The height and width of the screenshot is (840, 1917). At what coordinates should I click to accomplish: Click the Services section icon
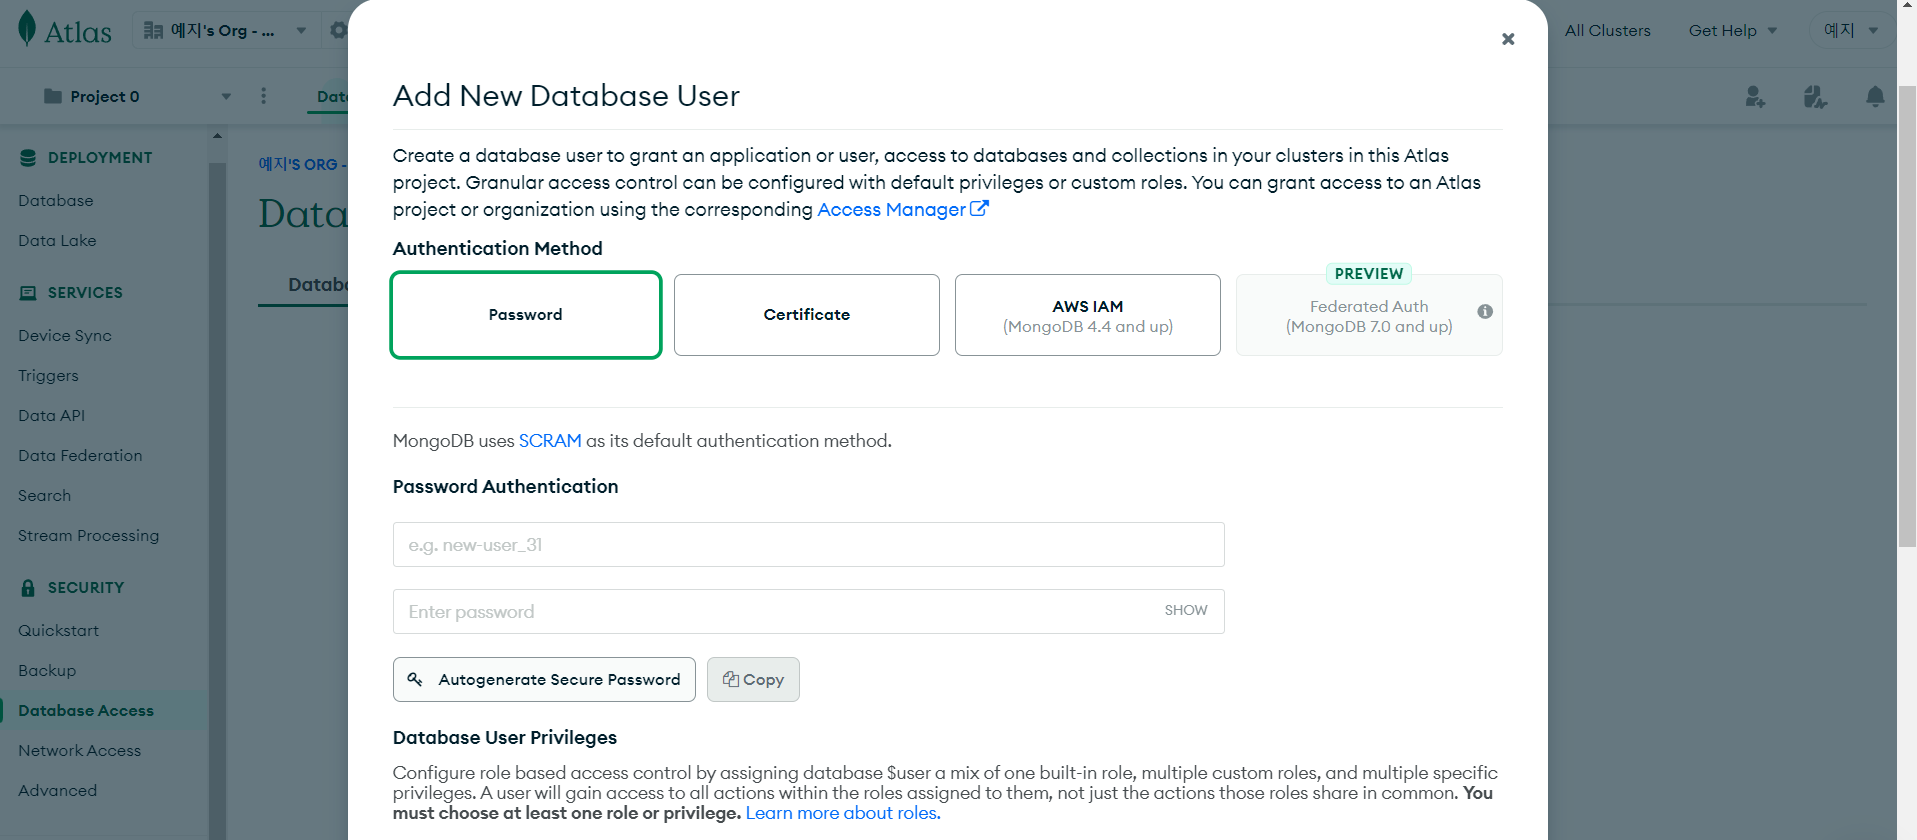point(28,293)
